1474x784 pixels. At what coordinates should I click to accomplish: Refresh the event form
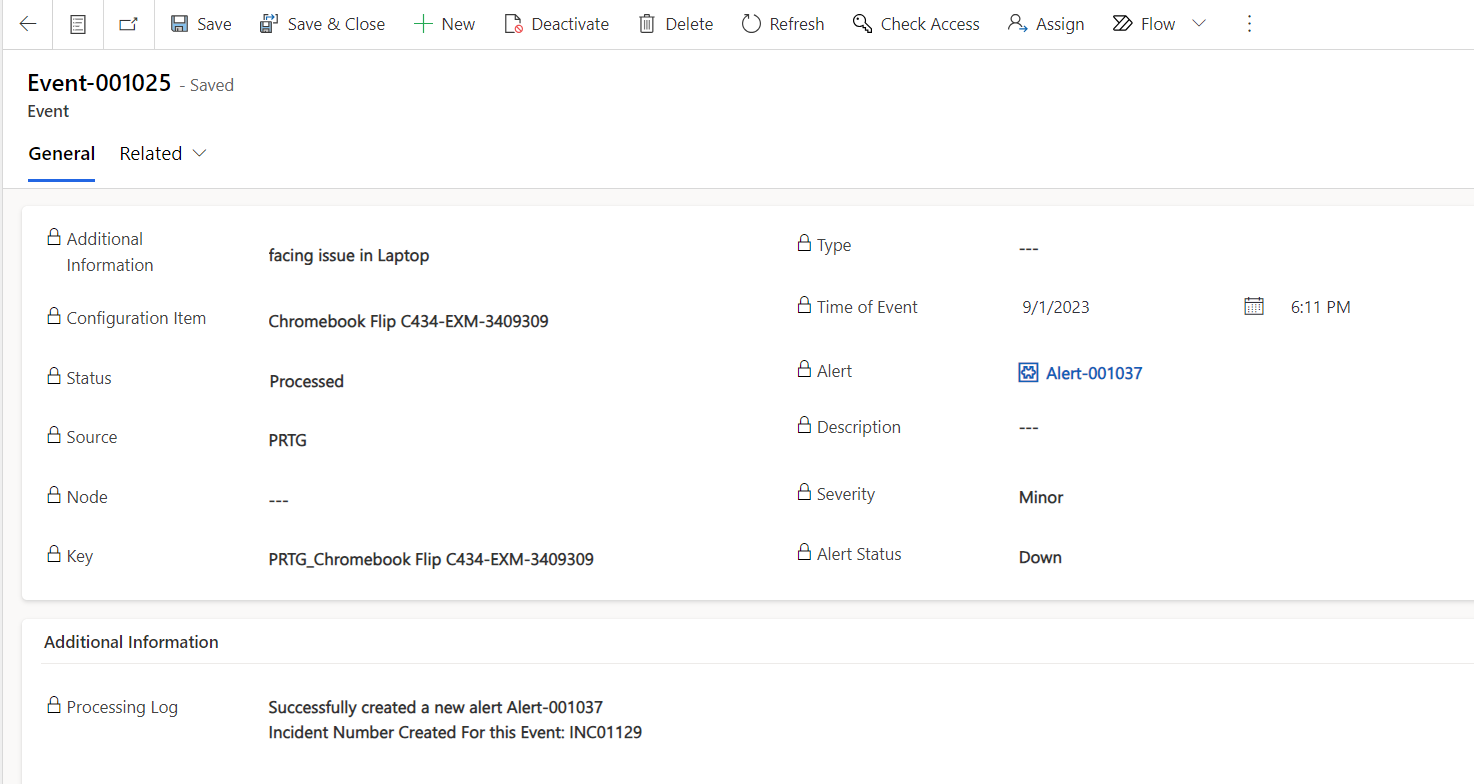pos(783,24)
